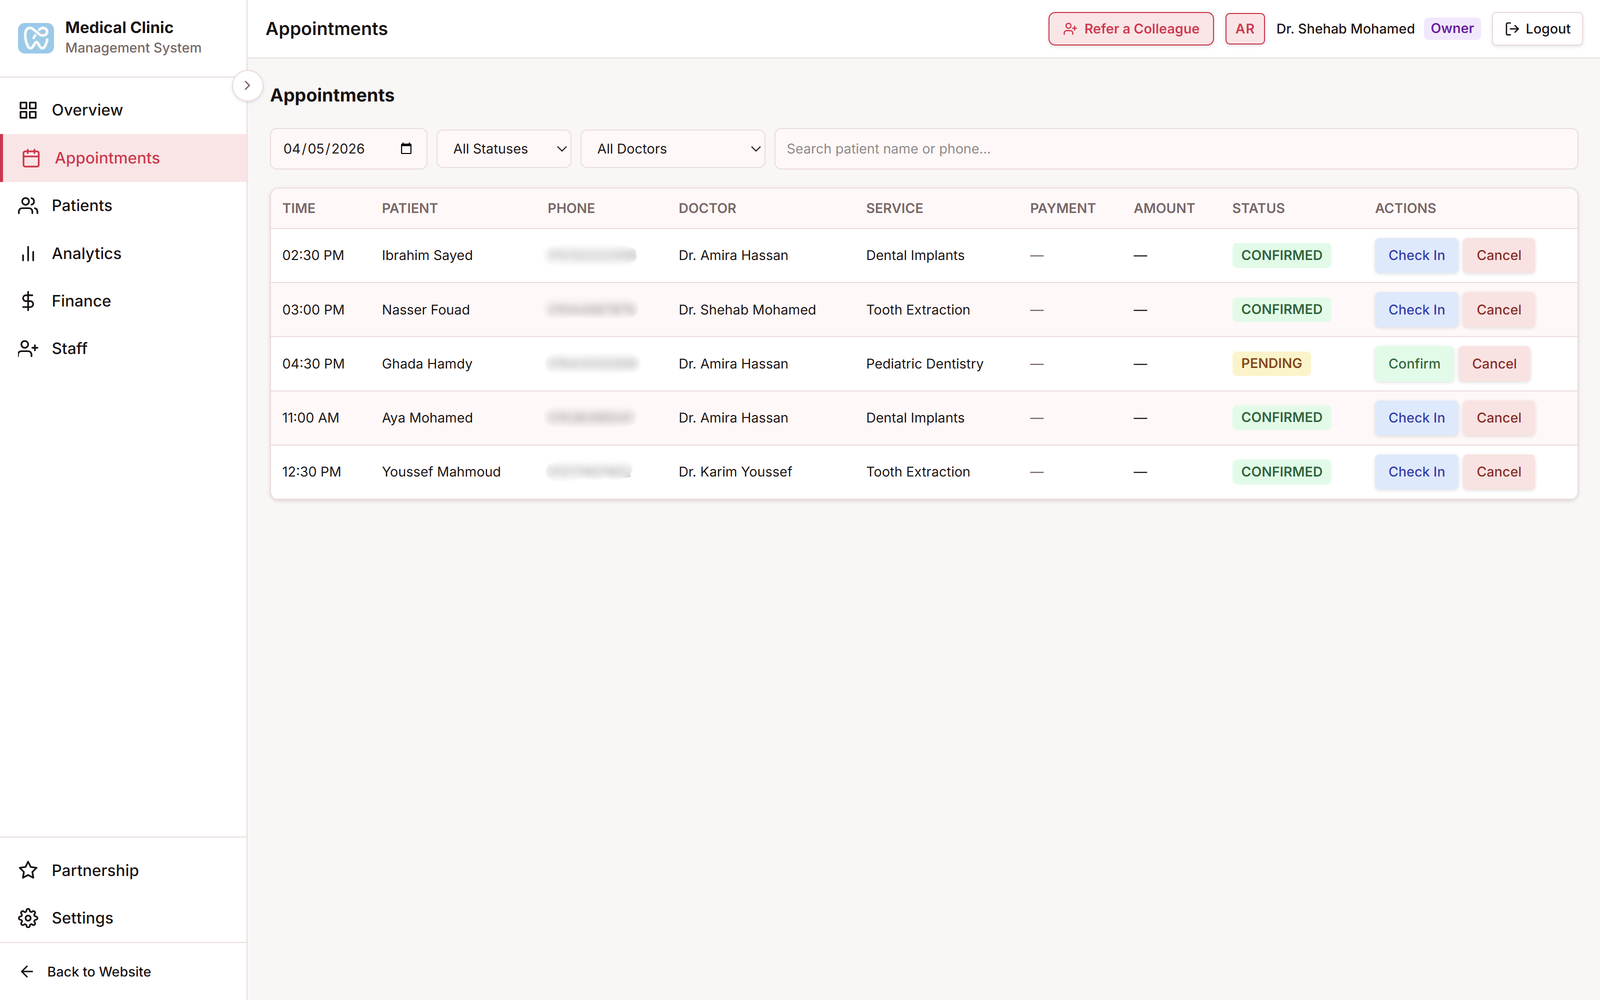
Task: Click the Finance dollar sign icon
Action: coord(28,301)
